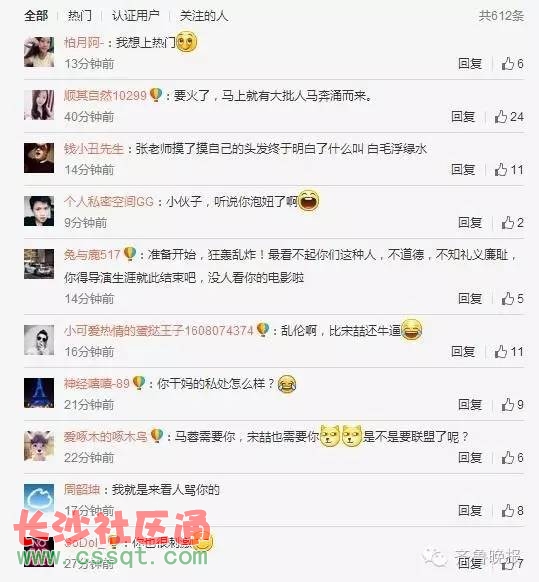
Task: Click 个人私密空间GG's avatar thumbnail
Action: click(39, 211)
